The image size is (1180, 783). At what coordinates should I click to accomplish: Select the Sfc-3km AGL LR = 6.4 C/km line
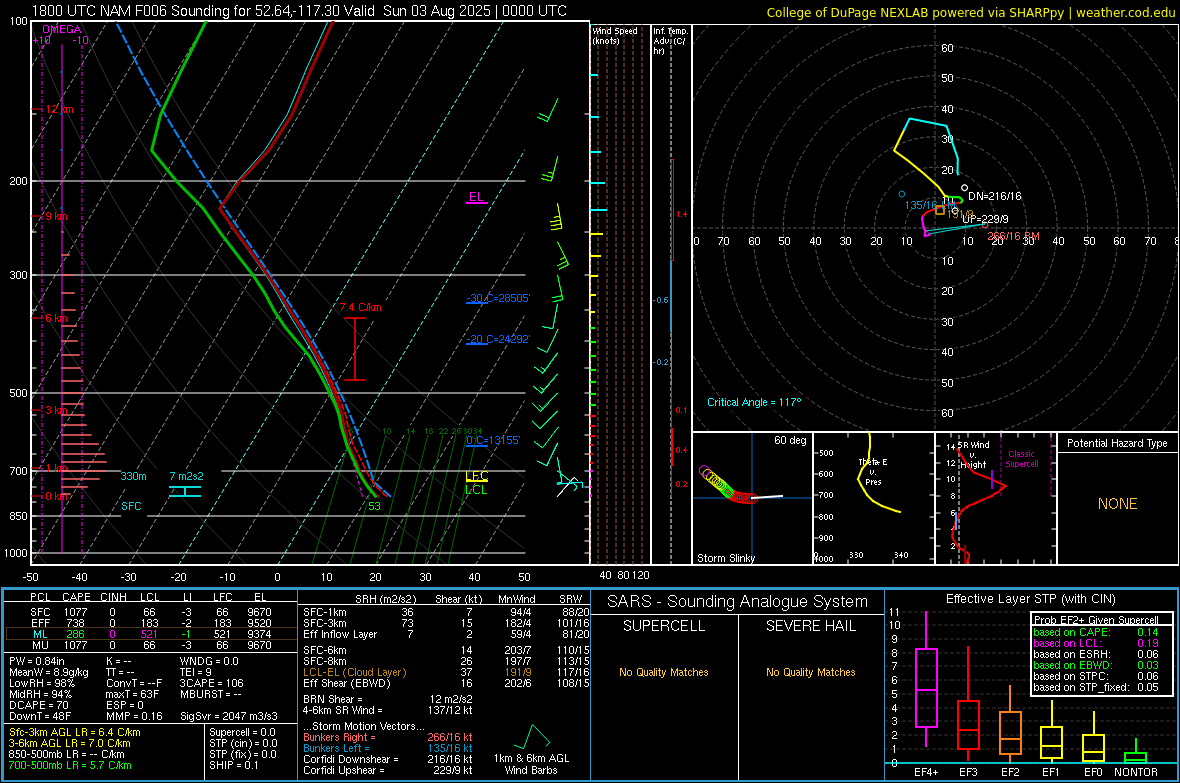[x=75, y=732]
